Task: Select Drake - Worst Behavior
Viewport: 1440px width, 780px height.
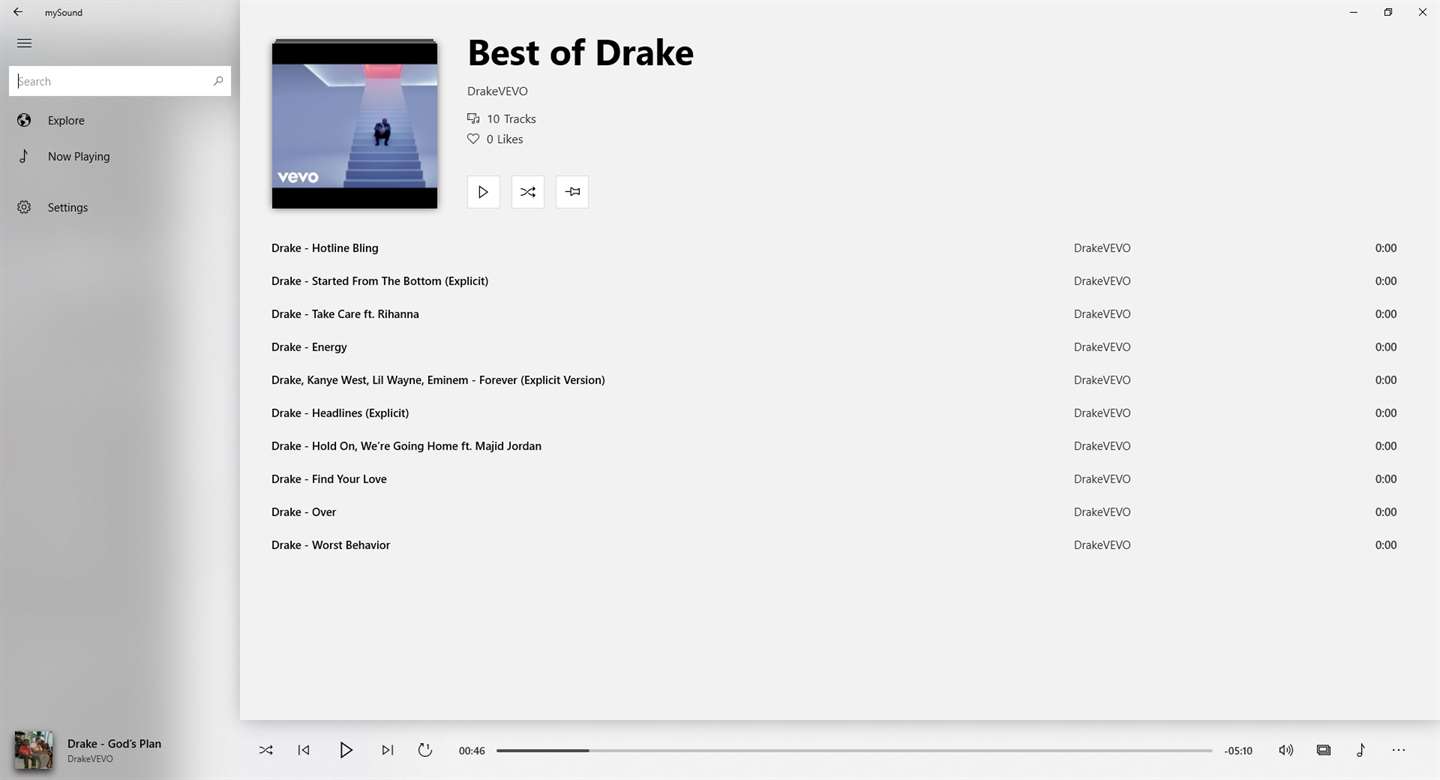Action: click(331, 545)
